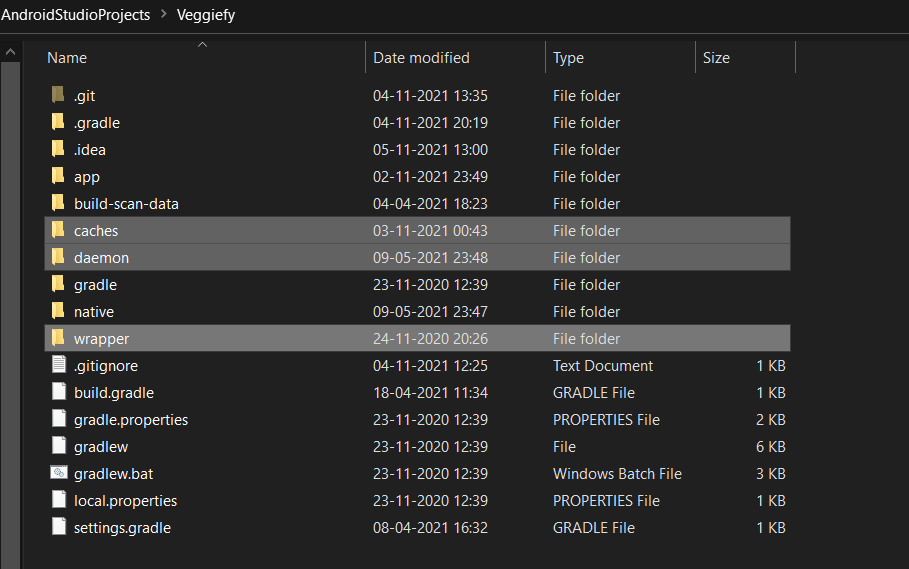Click the 6 KB size value
The image size is (909, 569).
pos(770,447)
